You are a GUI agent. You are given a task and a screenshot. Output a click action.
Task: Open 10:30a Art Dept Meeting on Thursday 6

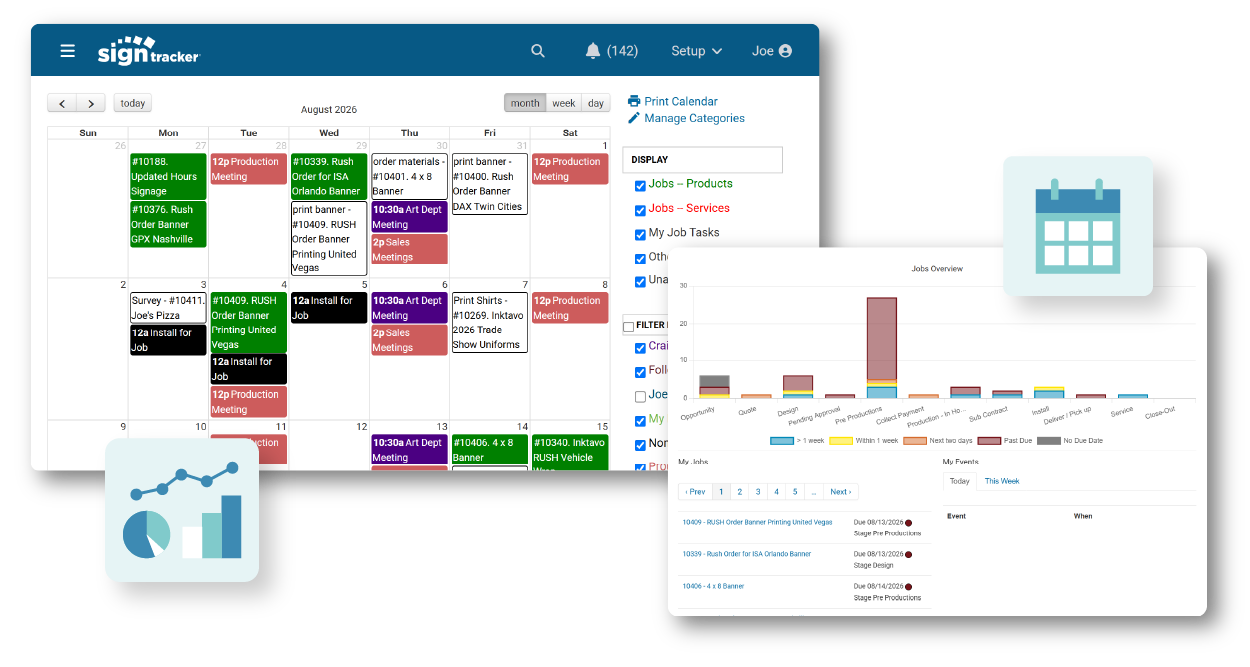(409, 308)
